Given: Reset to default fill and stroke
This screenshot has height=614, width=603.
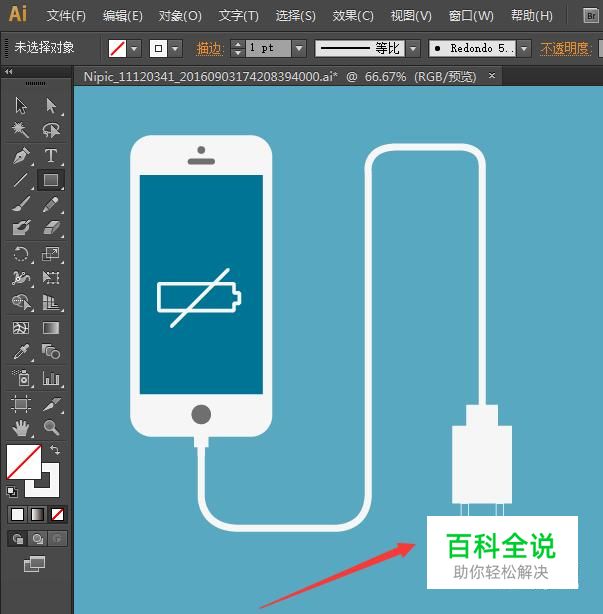Looking at the screenshot, I should point(12,491).
